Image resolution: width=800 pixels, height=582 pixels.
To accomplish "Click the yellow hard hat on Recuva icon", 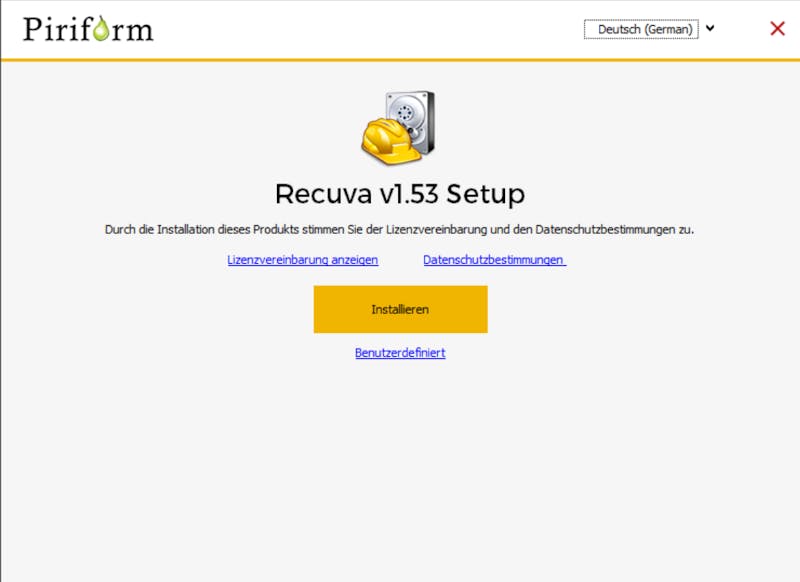I will pyautogui.click(x=390, y=142).
